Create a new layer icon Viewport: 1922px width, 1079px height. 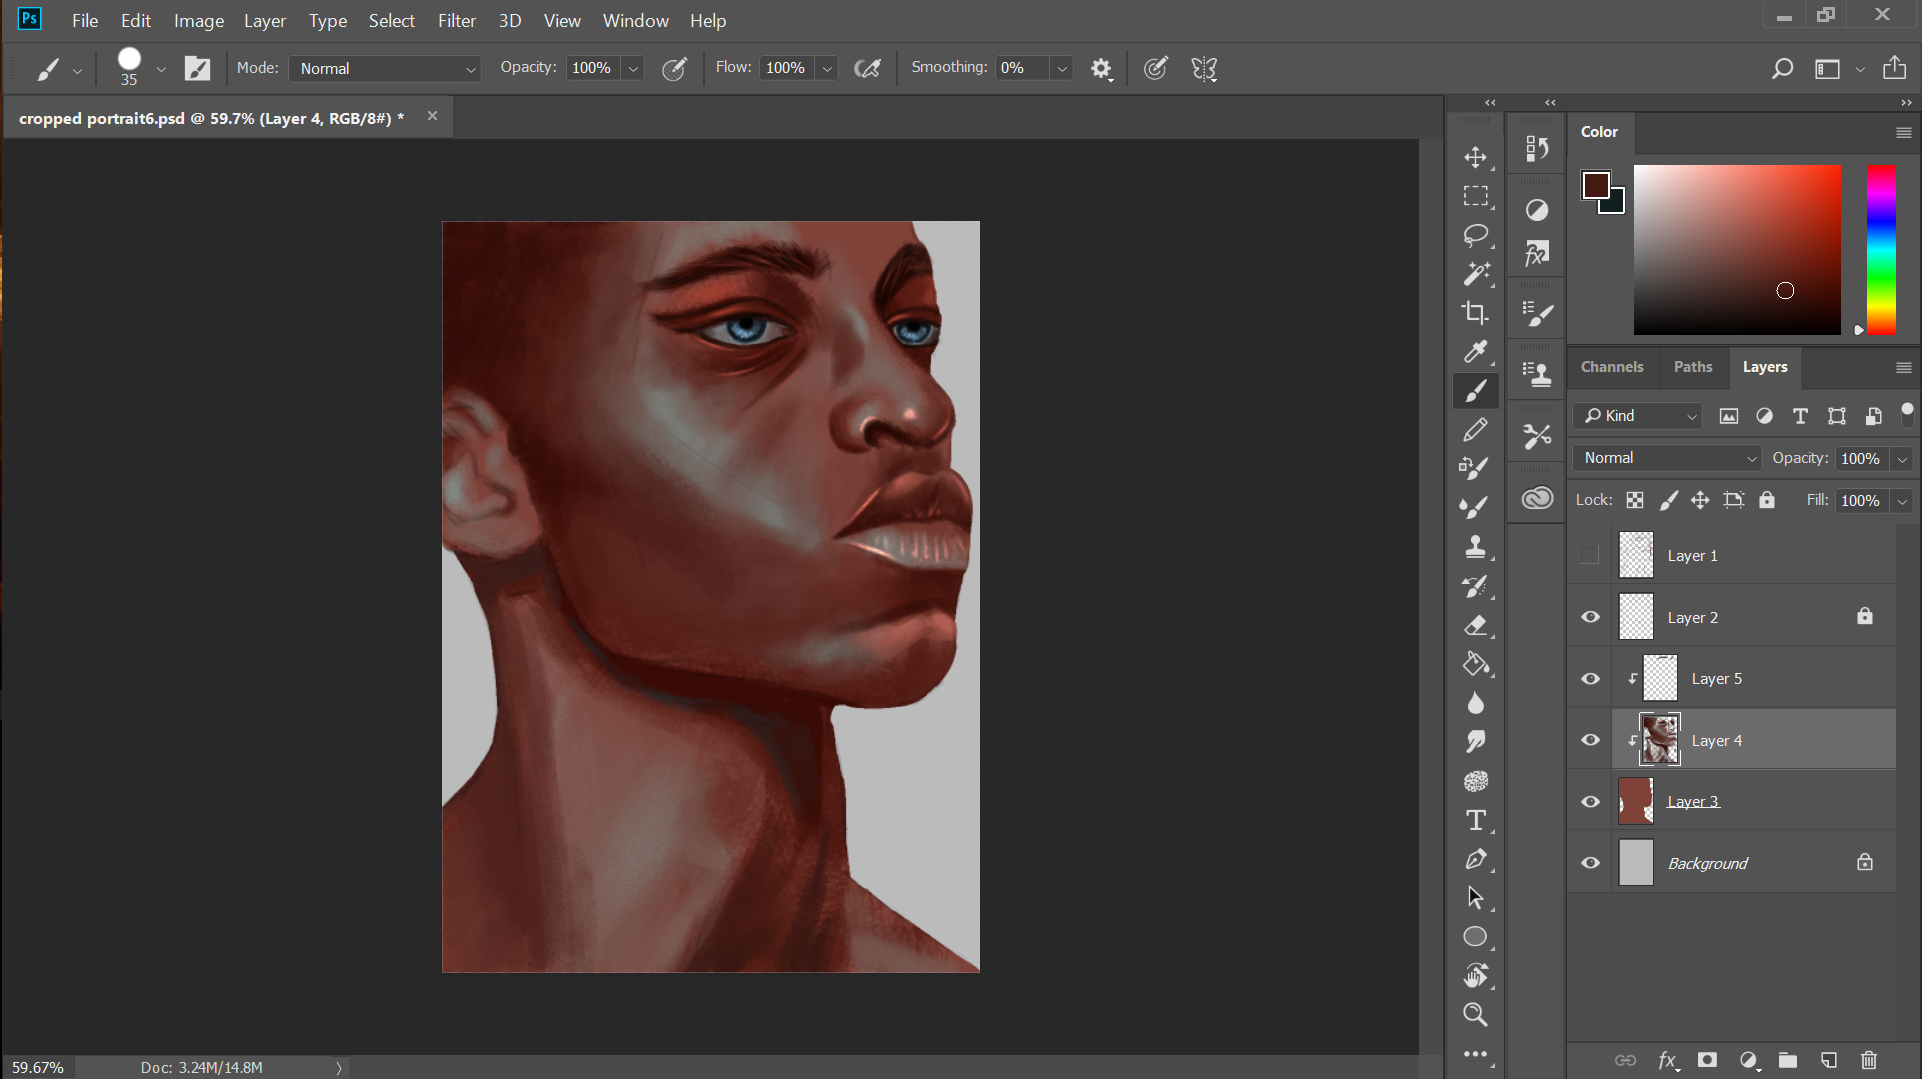[x=1828, y=1060]
